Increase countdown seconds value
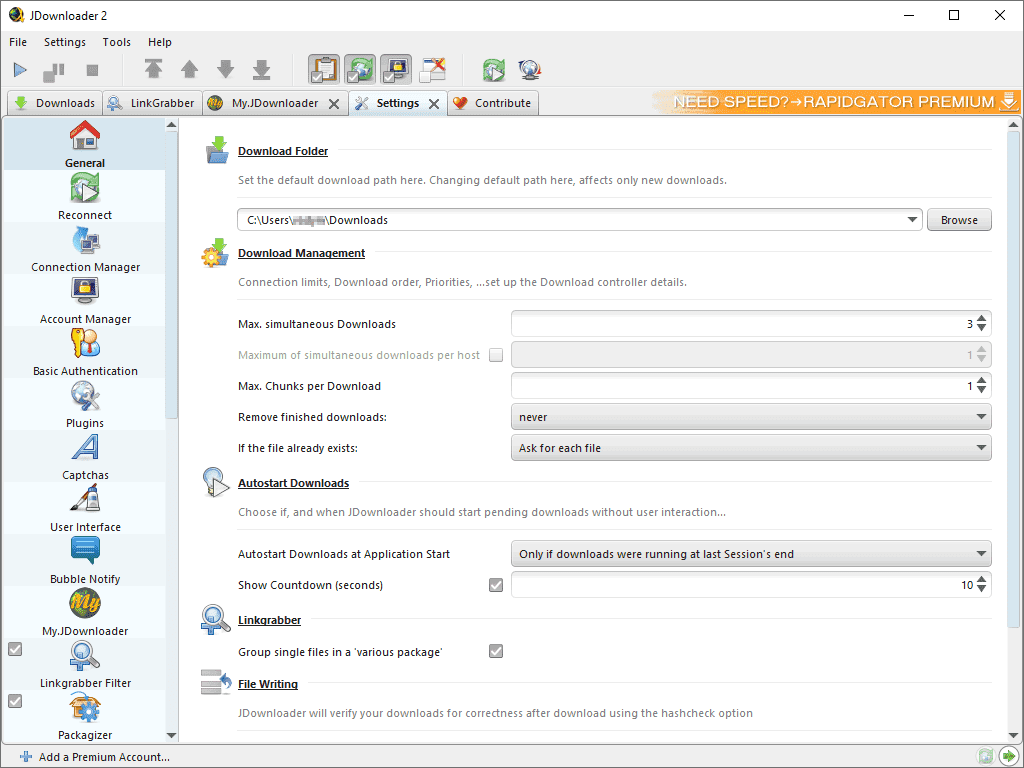This screenshot has height=768, width=1024. click(x=982, y=580)
